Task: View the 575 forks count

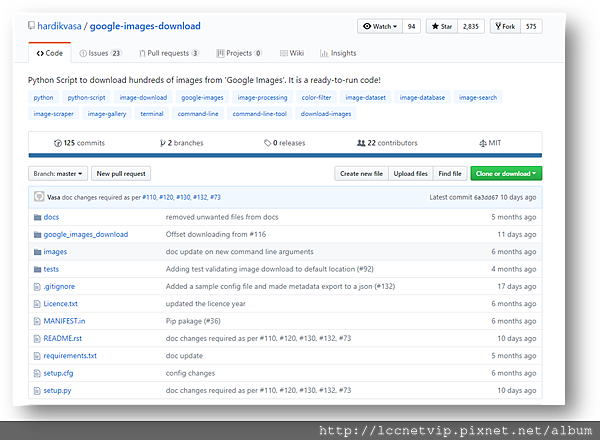Action: (531, 26)
